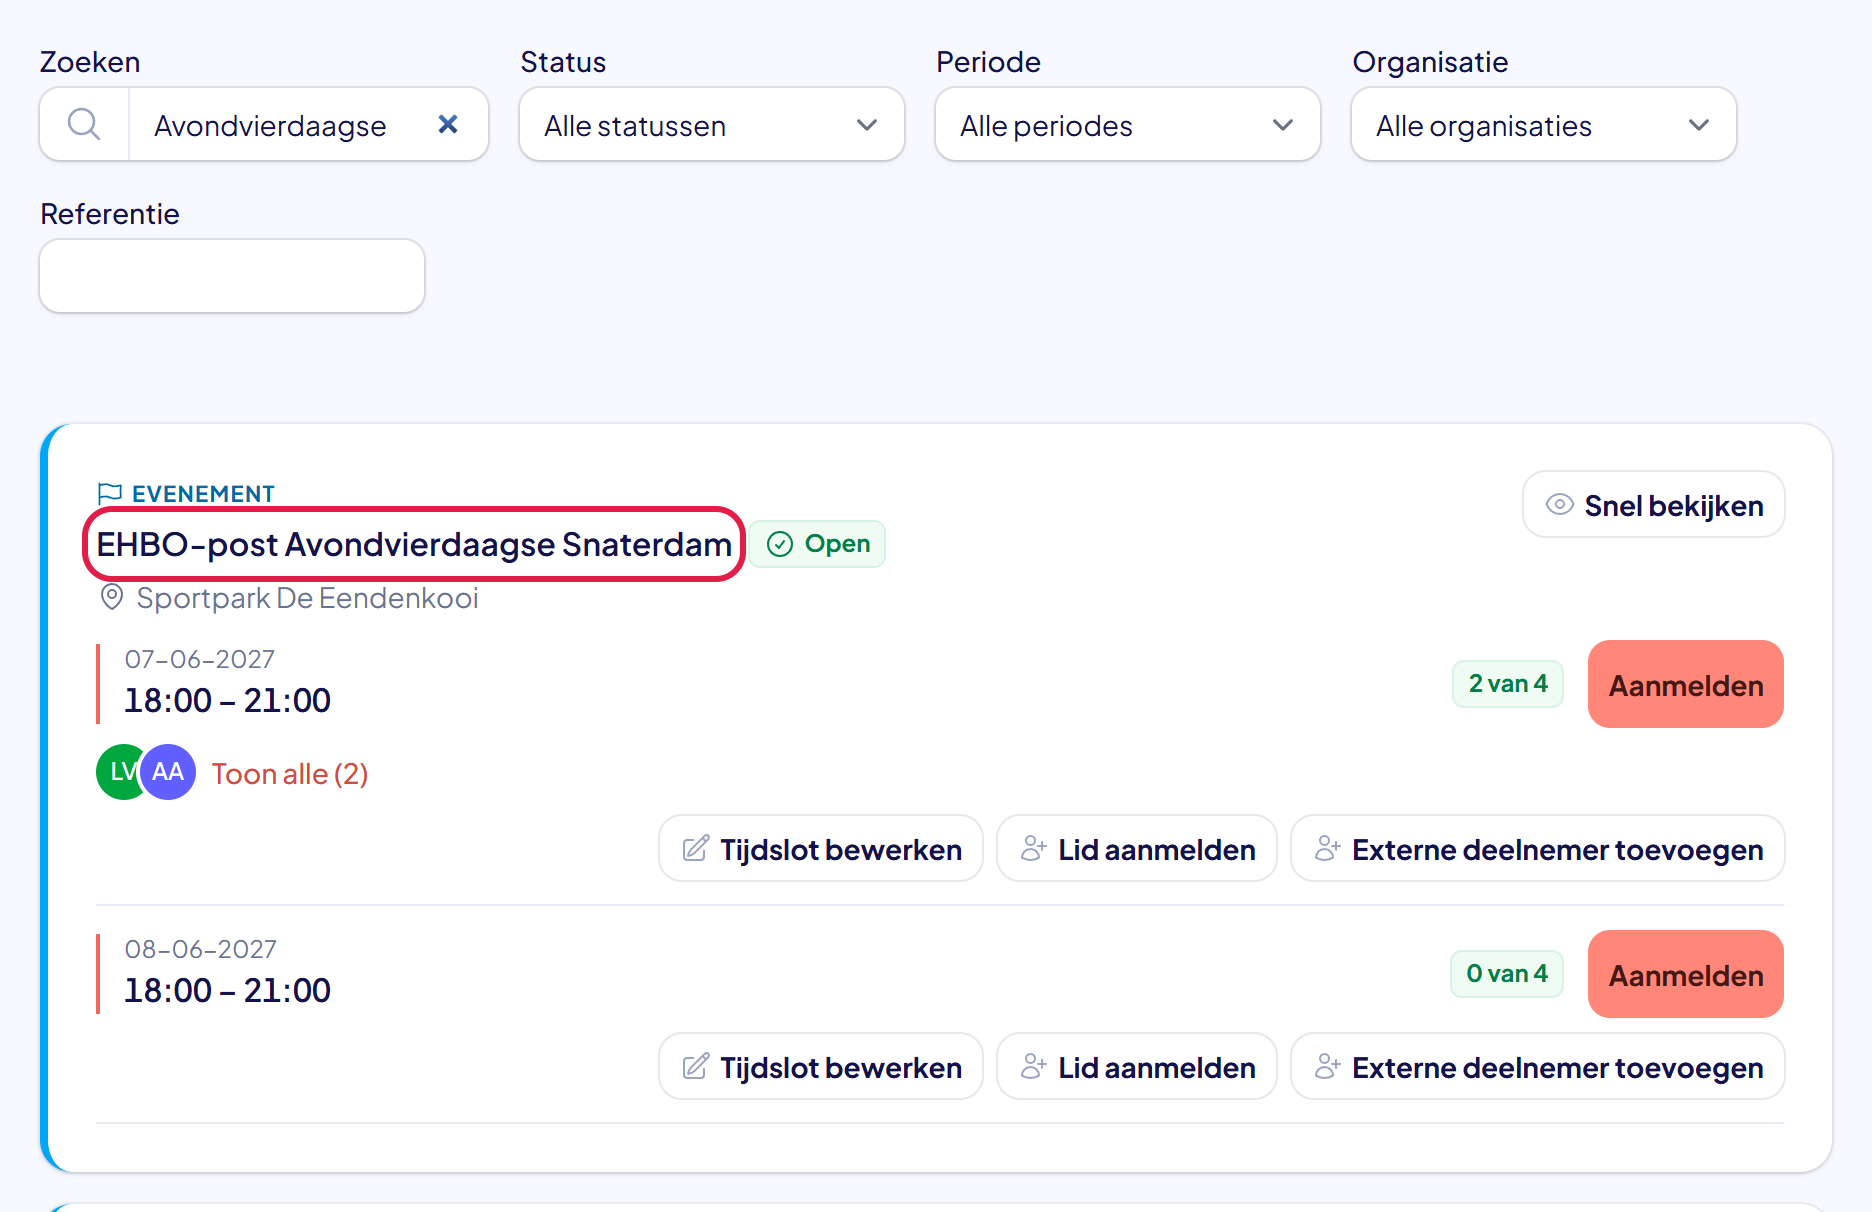Image resolution: width=1872 pixels, height=1212 pixels.
Task: Open the Alle organisaties dropdown
Action: point(1544,125)
